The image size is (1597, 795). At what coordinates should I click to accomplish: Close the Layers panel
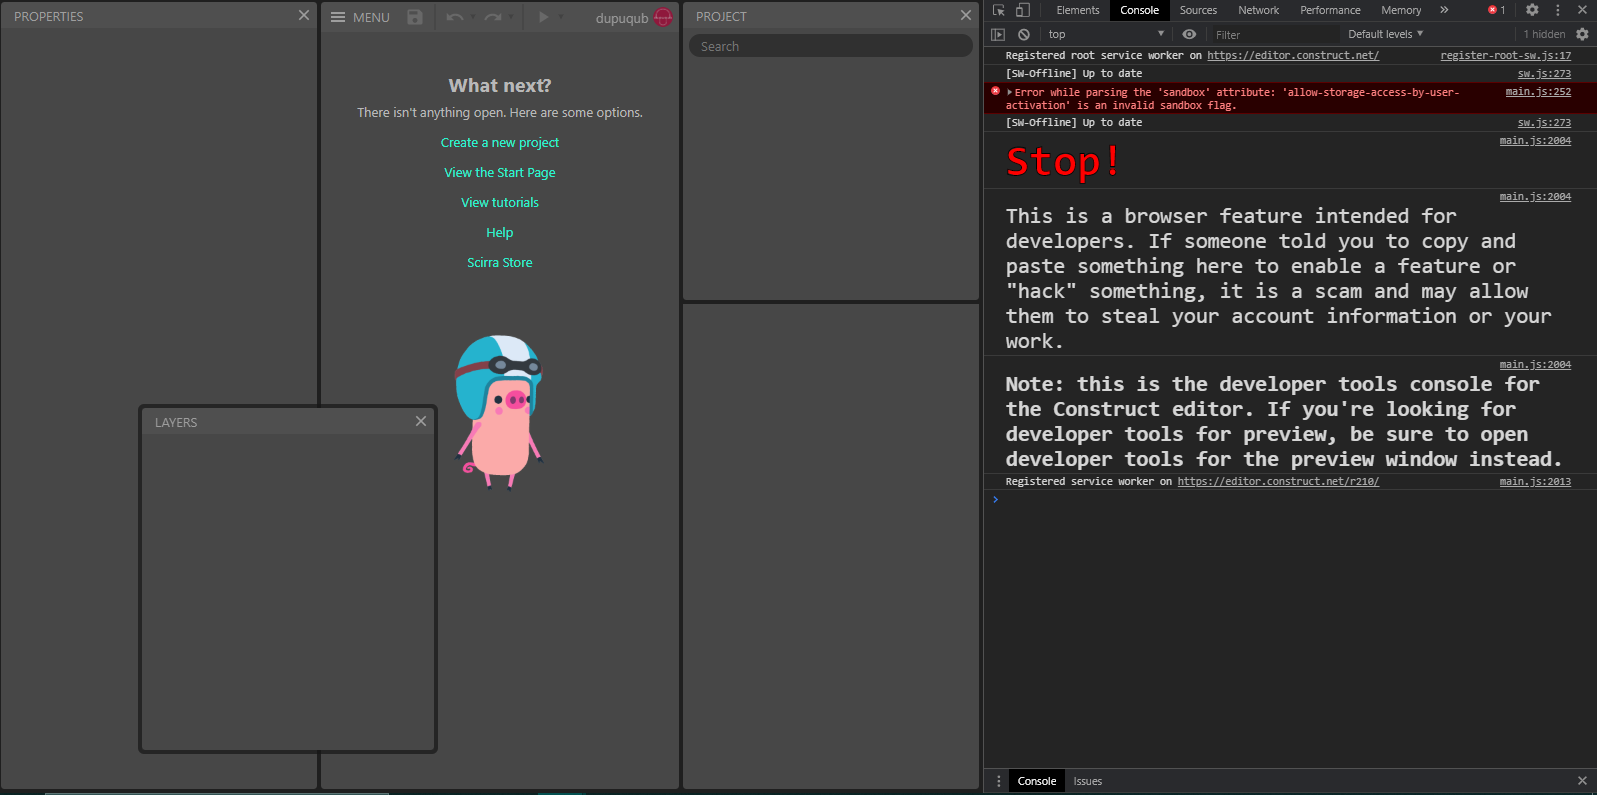click(421, 421)
